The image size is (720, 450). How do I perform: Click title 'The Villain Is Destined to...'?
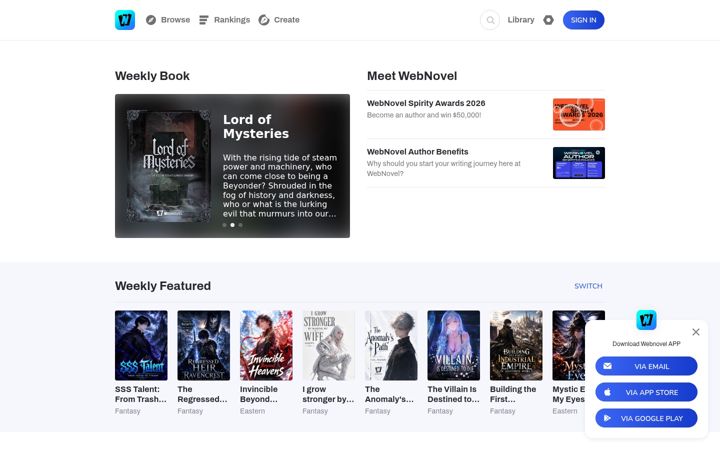[x=453, y=394]
